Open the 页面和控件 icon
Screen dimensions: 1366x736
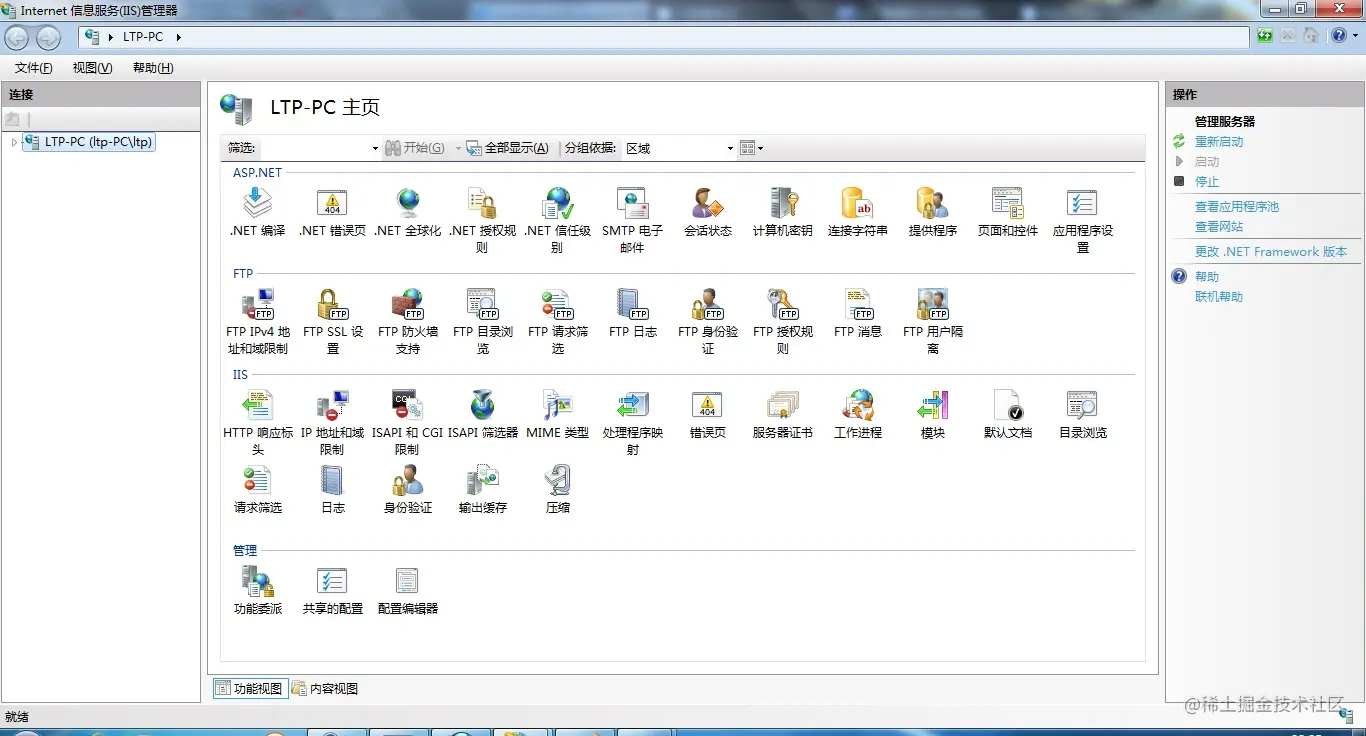1008,204
